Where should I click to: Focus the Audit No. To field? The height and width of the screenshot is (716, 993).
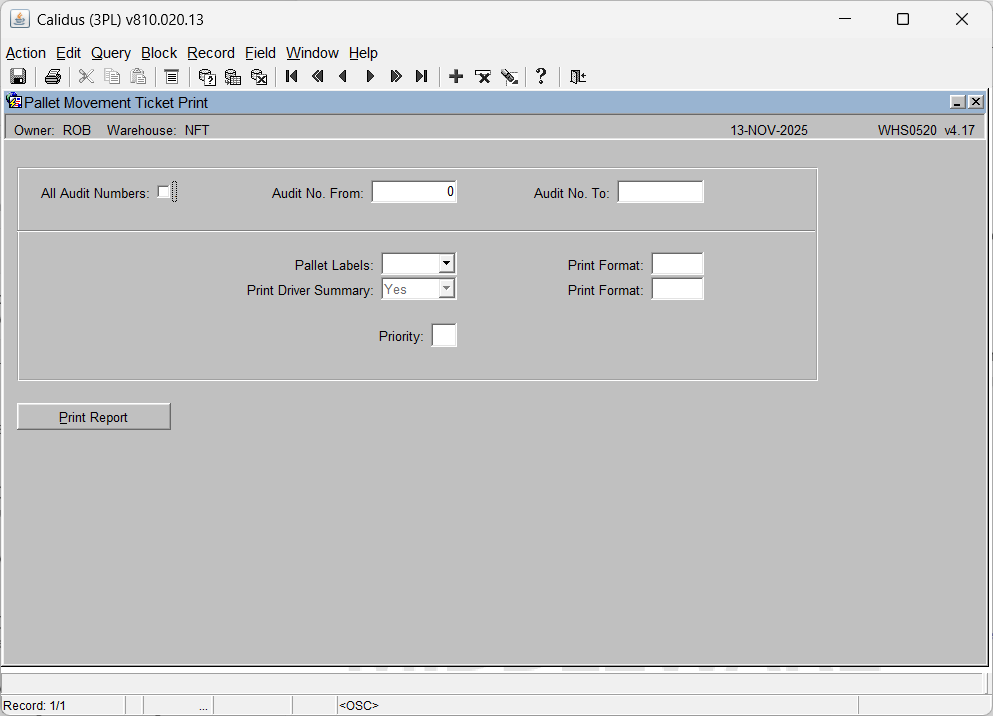[660, 192]
